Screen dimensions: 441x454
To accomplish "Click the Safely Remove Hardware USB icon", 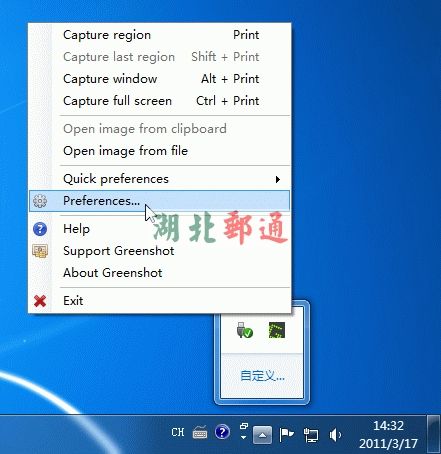I will tap(245, 330).
